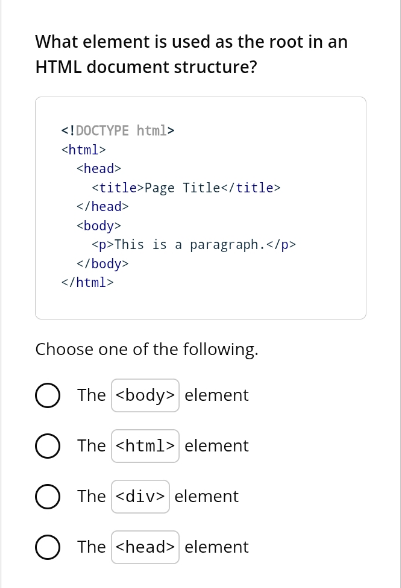This screenshot has height=588, width=401.
Task: Click the closing </html> tag in code
Action: [87, 282]
